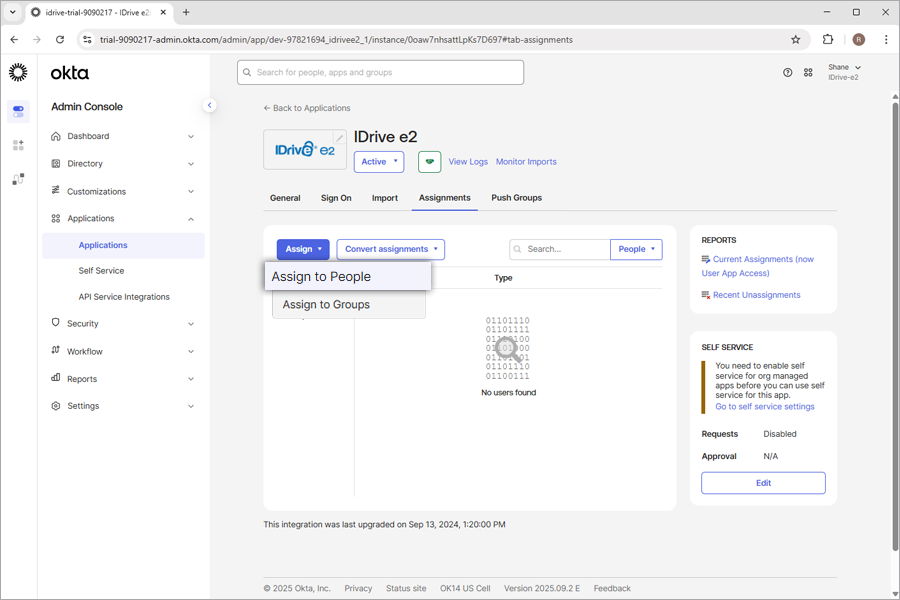Open the People filter dropdown
900x600 pixels.
pos(636,249)
